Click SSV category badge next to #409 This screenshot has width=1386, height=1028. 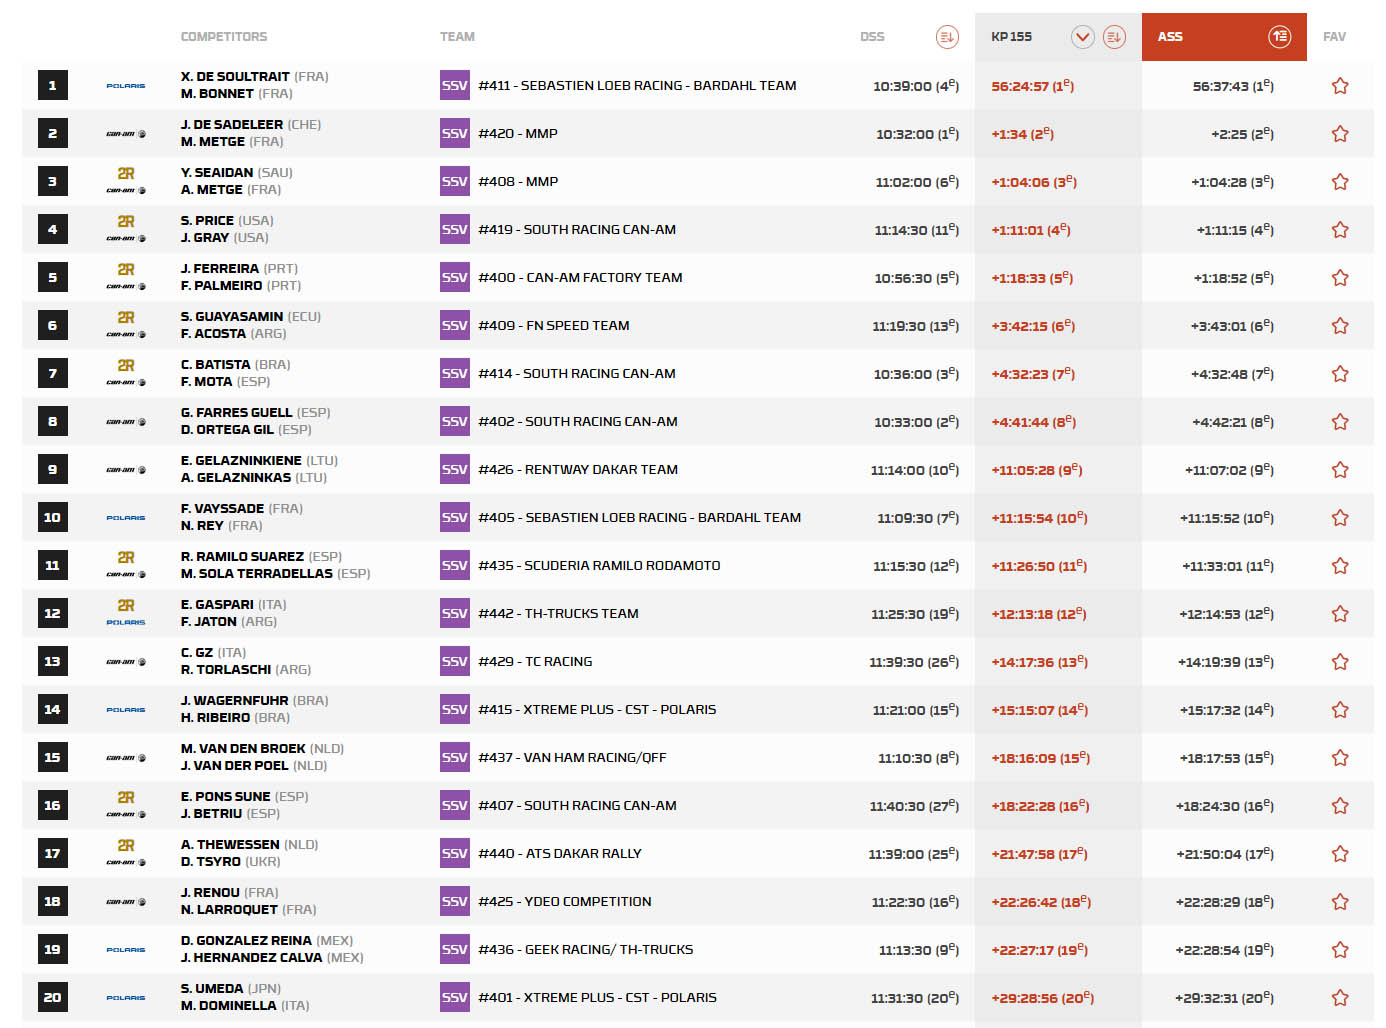(454, 326)
